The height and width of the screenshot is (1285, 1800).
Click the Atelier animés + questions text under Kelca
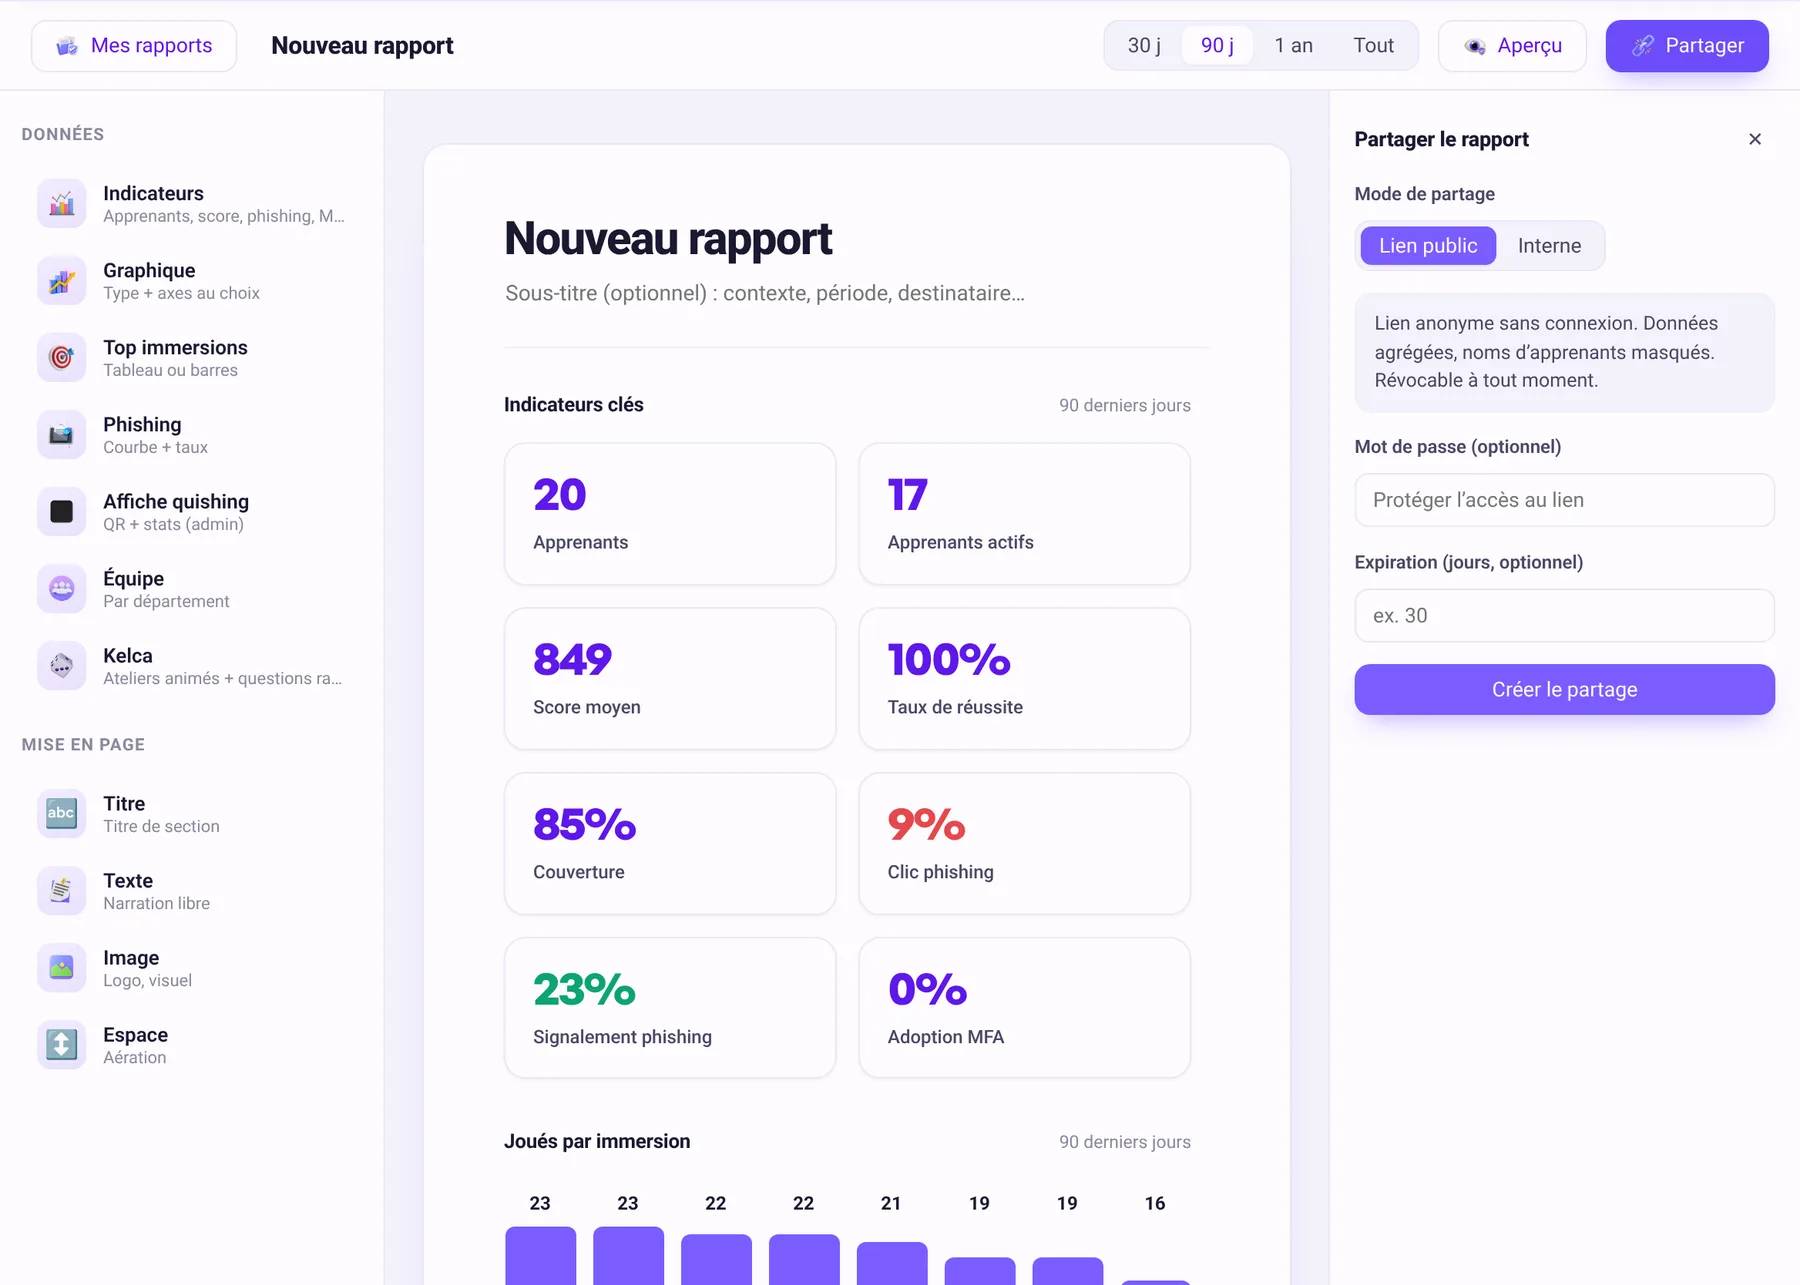(x=222, y=679)
